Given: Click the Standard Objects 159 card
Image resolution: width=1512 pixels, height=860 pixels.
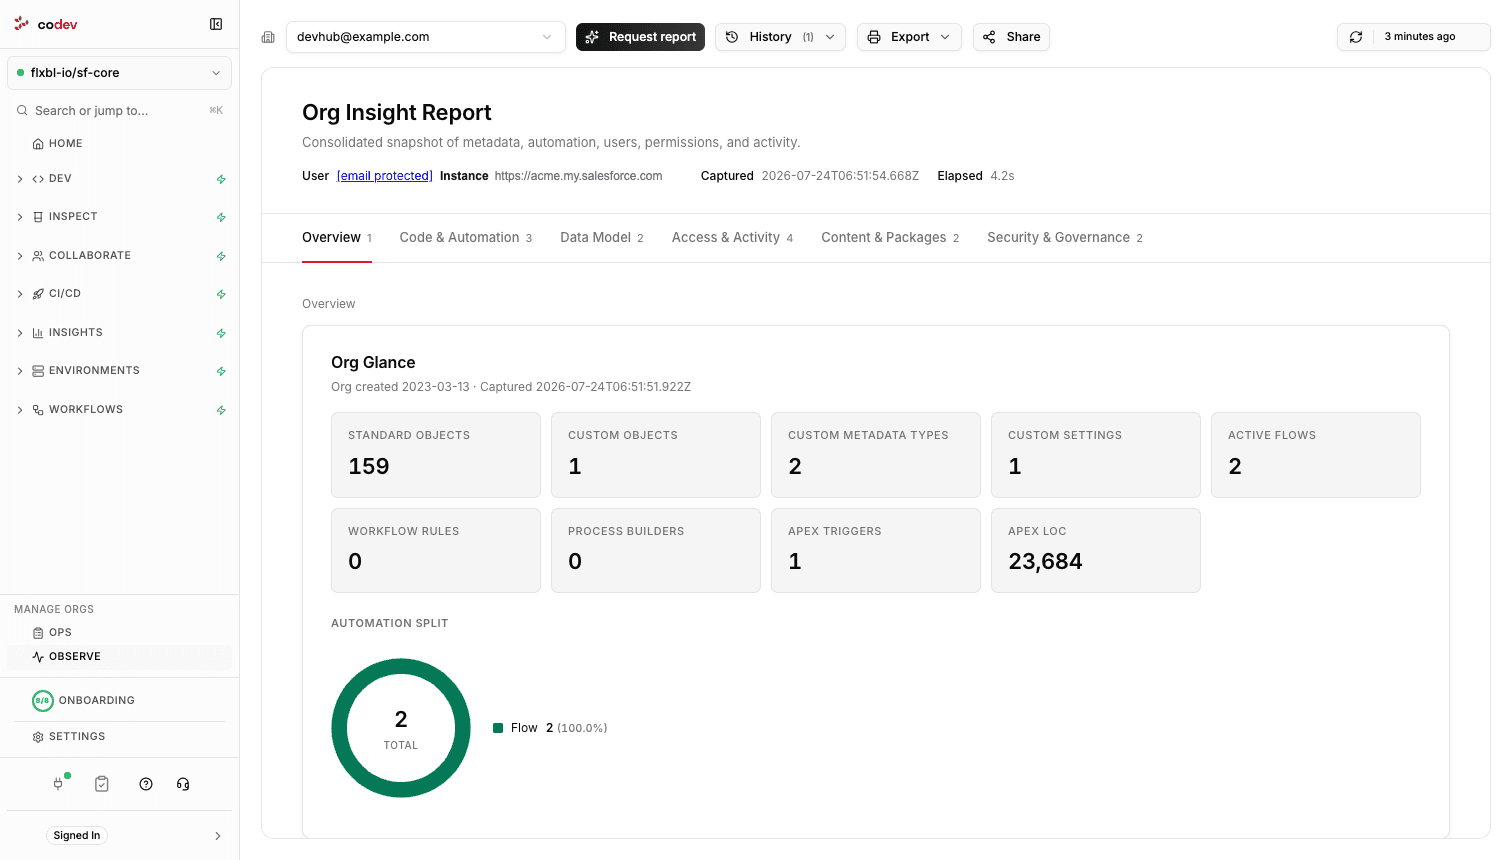Looking at the screenshot, I should (x=436, y=455).
